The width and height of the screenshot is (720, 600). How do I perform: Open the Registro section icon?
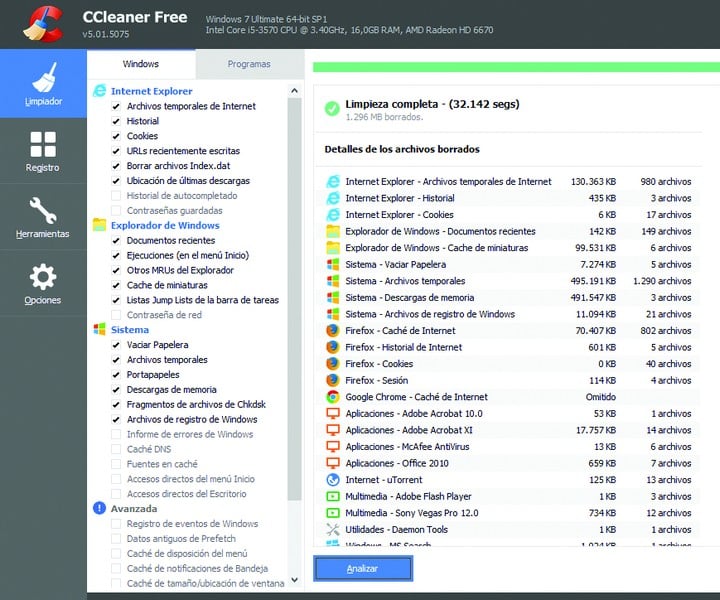point(43,144)
